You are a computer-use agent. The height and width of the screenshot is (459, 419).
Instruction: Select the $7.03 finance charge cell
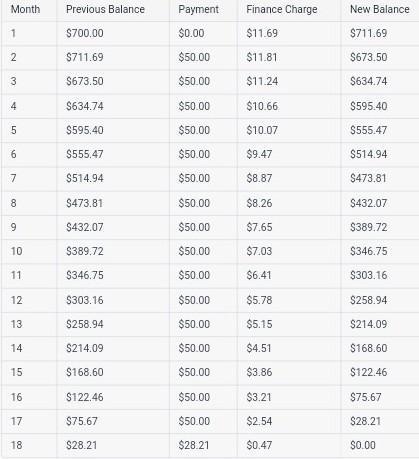259,251
